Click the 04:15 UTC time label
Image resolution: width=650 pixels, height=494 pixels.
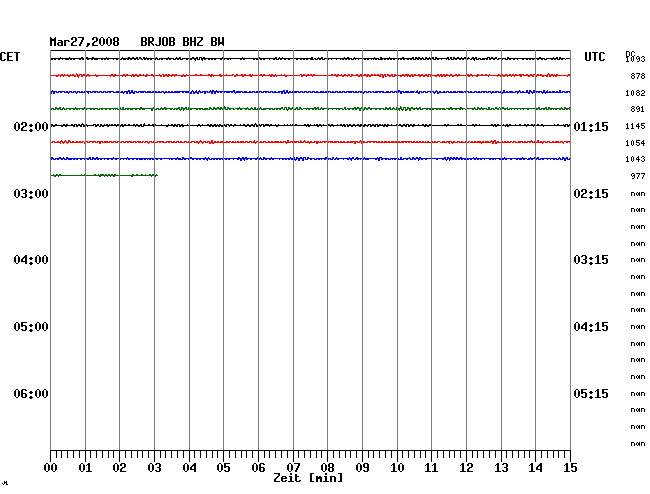tap(591, 327)
